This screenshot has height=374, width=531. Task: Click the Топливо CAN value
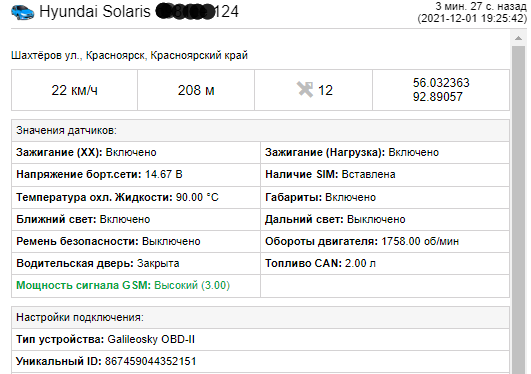(x=360, y=264)
